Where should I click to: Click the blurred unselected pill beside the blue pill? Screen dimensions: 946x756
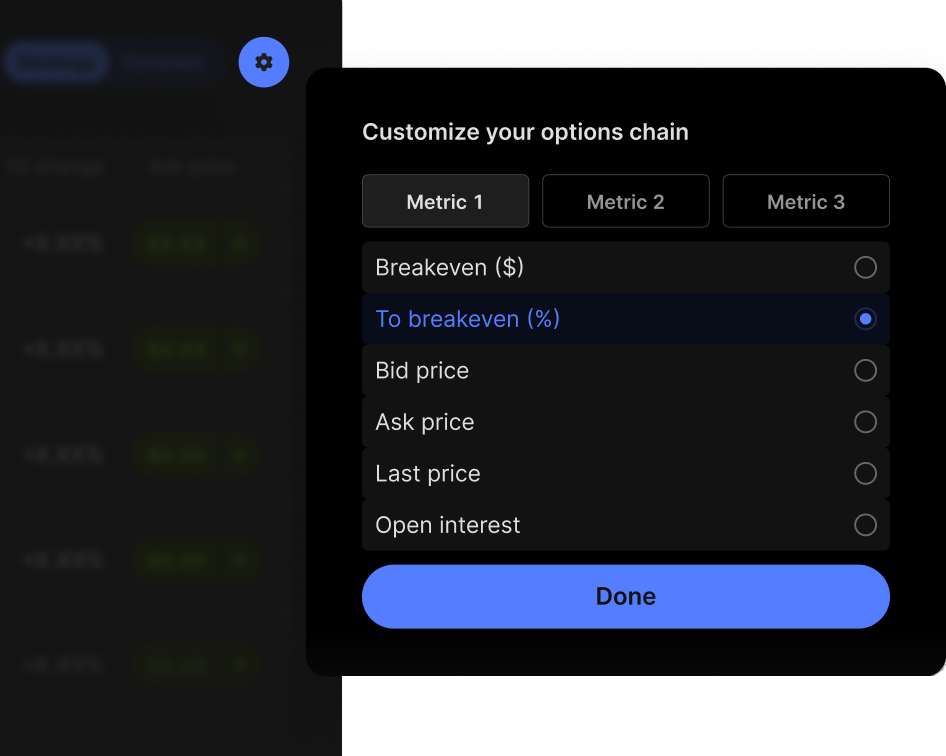[164, 62]
